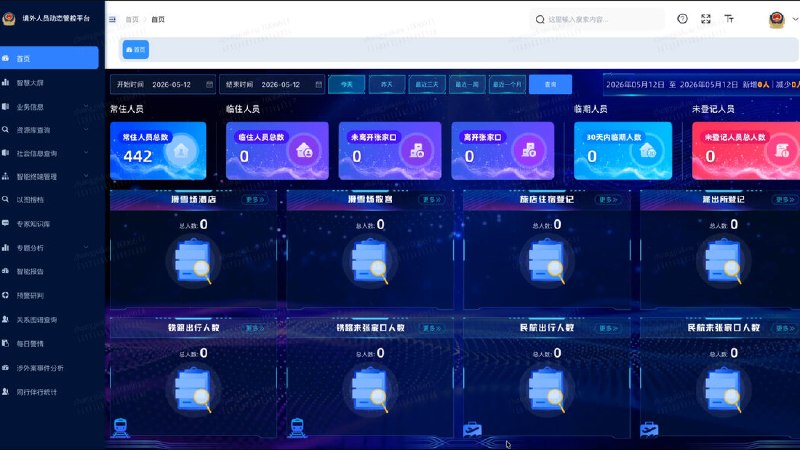Screen dimensions: 800x450
Task: Open 更多 link on 滑雪场散客 panel
Action: click(x=432, y=200)
